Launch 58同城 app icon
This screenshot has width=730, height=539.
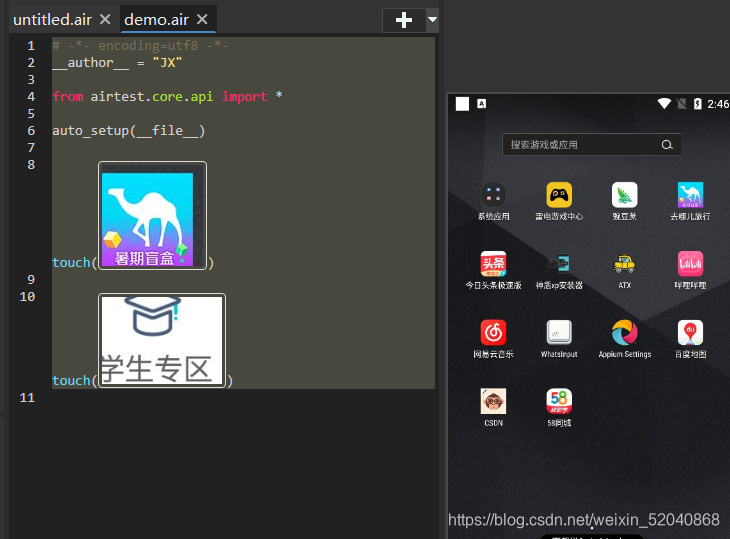pyautogui.click(x=559, y=401)
